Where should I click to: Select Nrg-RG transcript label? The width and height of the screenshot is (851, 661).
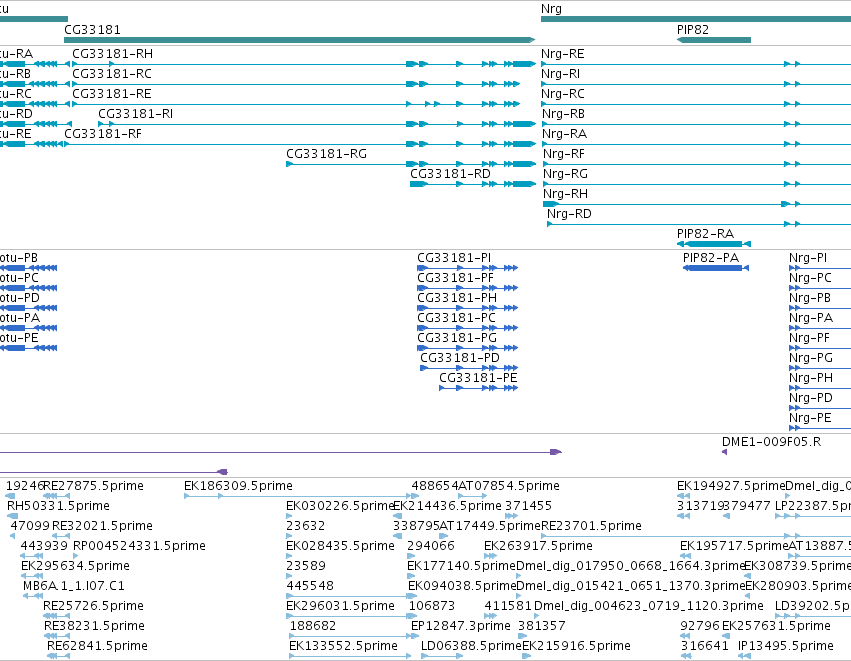pyautogui.click(x=565, y=174)
